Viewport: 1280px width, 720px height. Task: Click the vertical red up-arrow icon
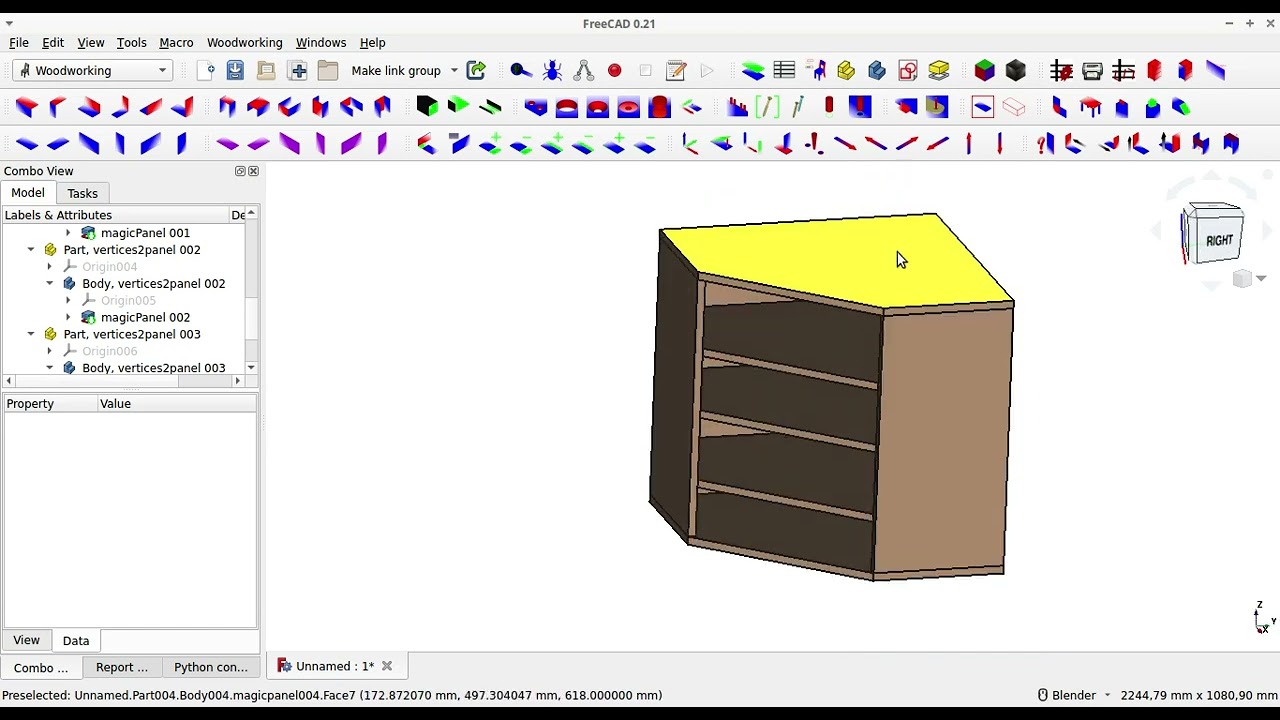point(968,144)
